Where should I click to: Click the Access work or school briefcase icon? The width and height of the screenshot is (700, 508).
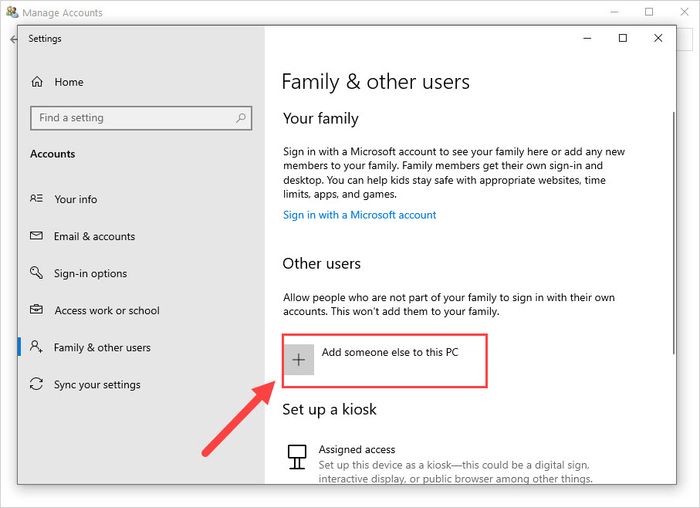click(x=36, y=309)
